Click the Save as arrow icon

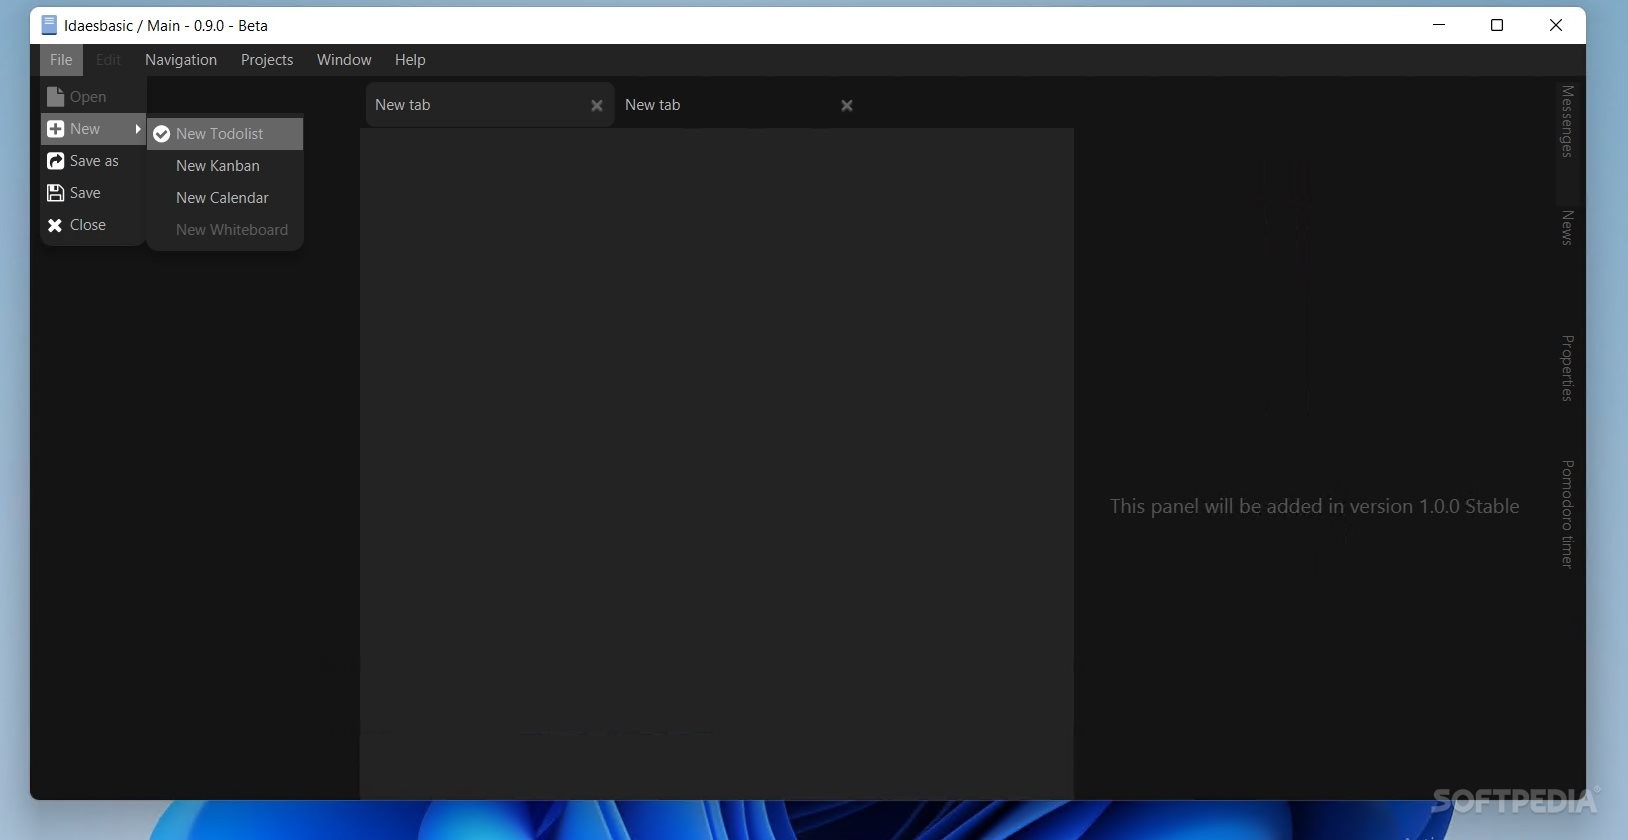pyautogui.click(x=55, y=161)
